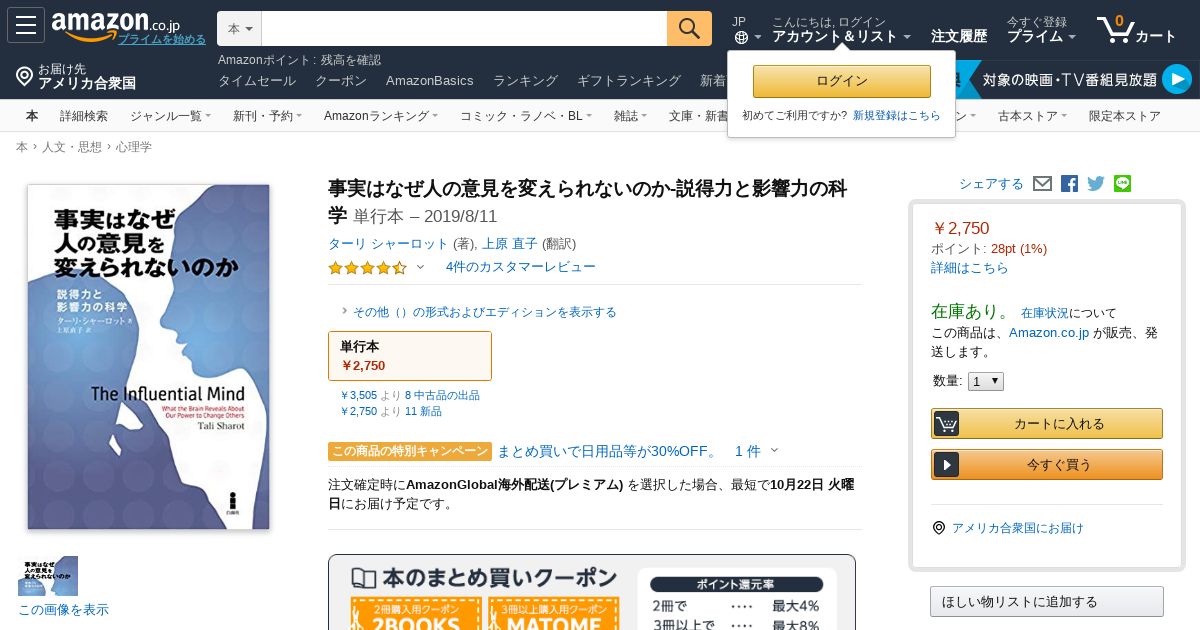
Task: Open the 本 search category dropdown
Action: point(239,29)
